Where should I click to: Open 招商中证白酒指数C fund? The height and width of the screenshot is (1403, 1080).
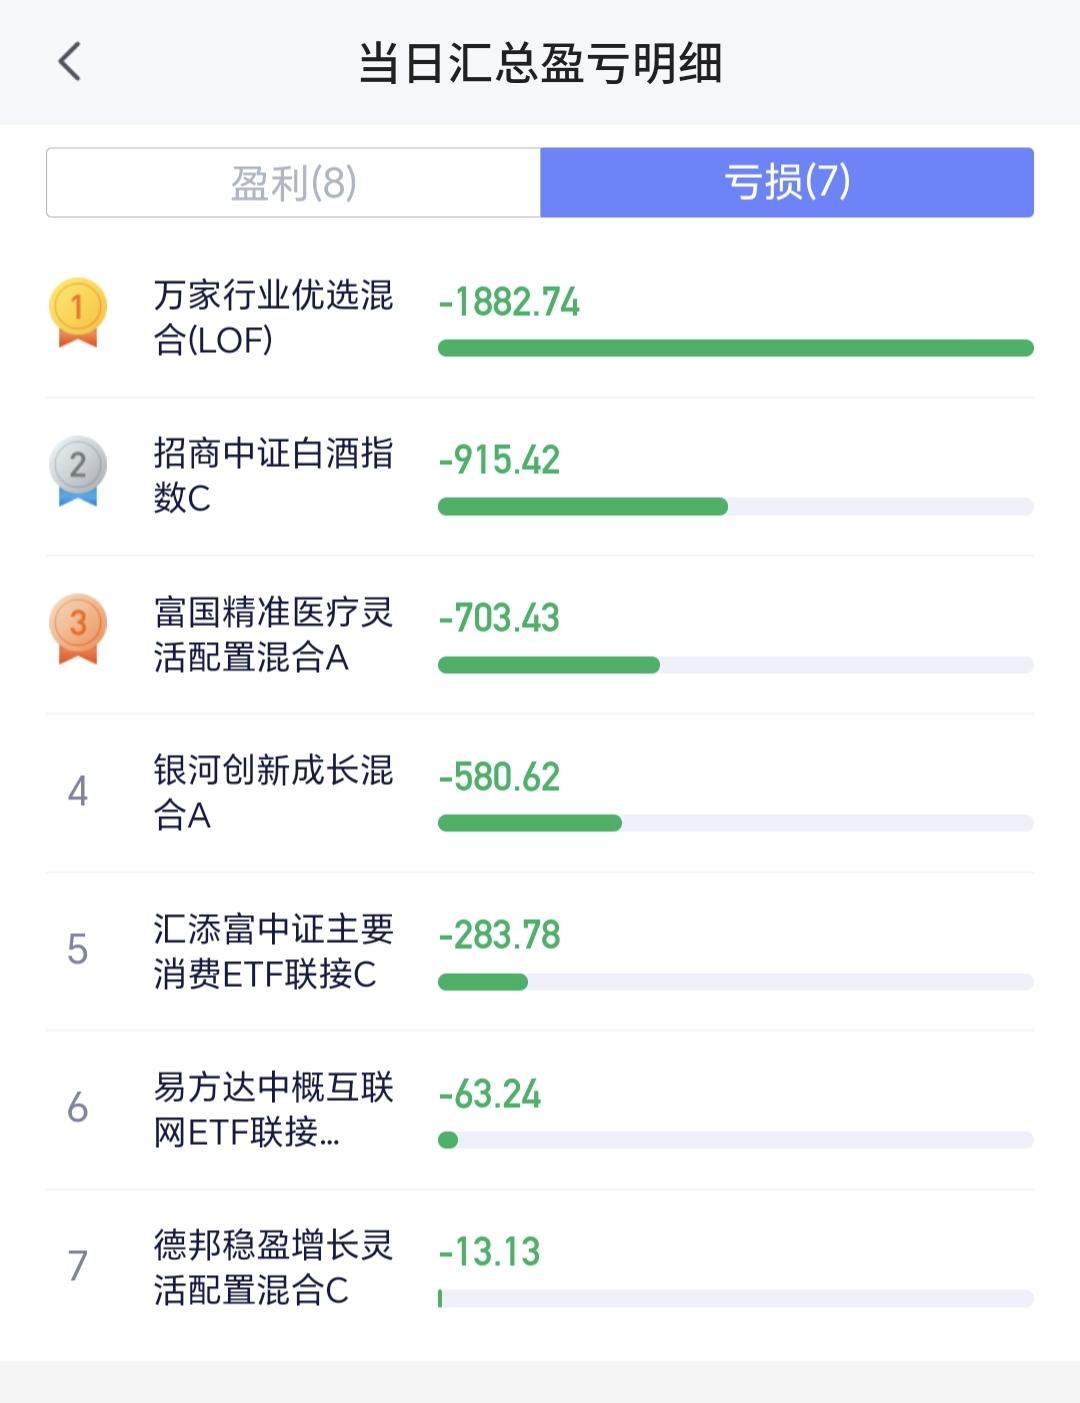273,475
